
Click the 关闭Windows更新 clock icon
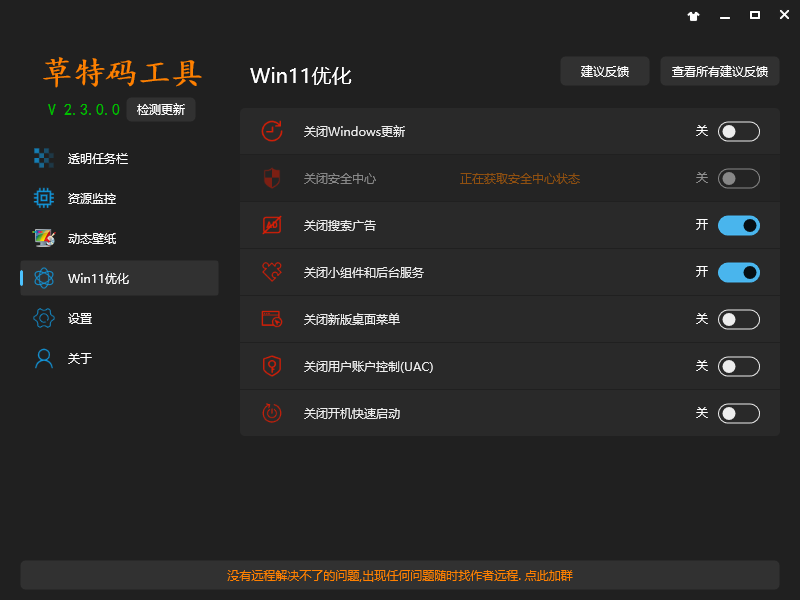click(272, 131)
